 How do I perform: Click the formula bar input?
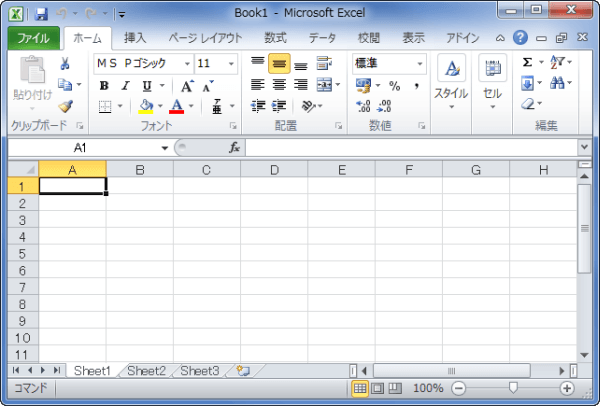(411, 148)
